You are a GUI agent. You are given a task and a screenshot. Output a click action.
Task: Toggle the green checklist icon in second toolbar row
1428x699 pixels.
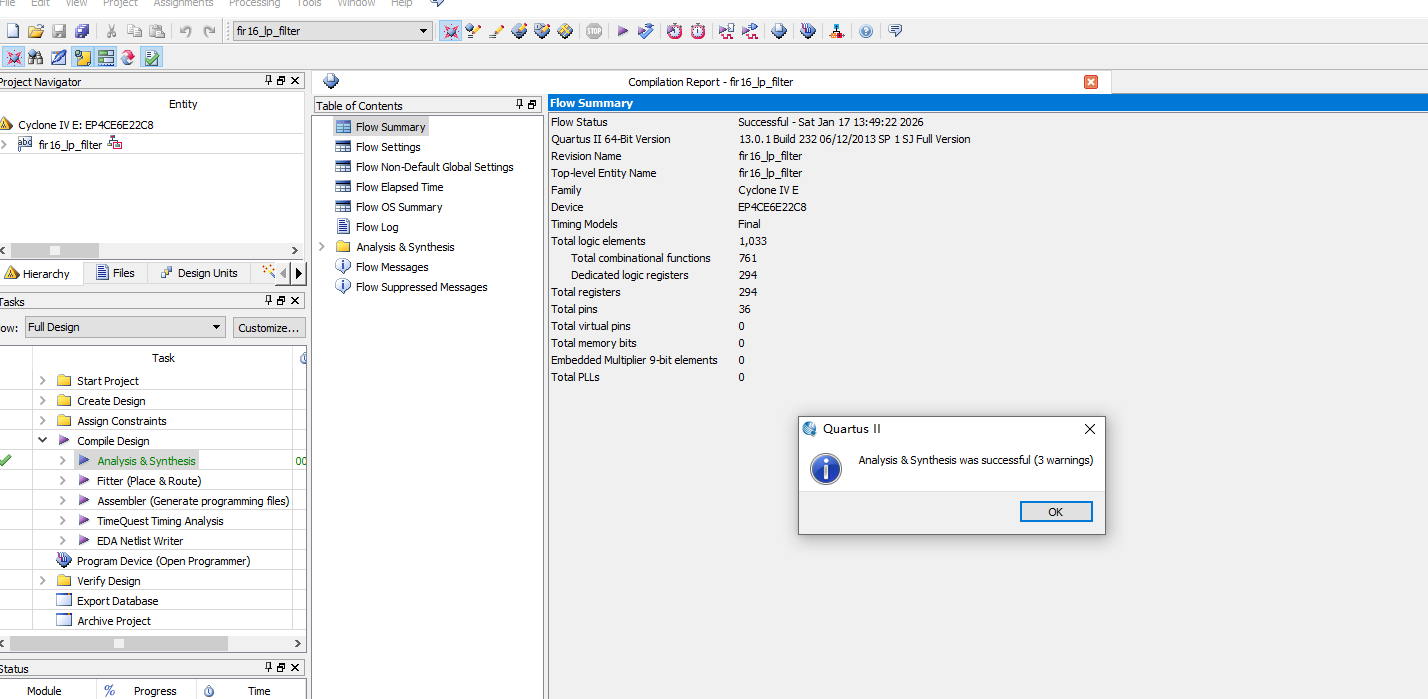[151, 57]
